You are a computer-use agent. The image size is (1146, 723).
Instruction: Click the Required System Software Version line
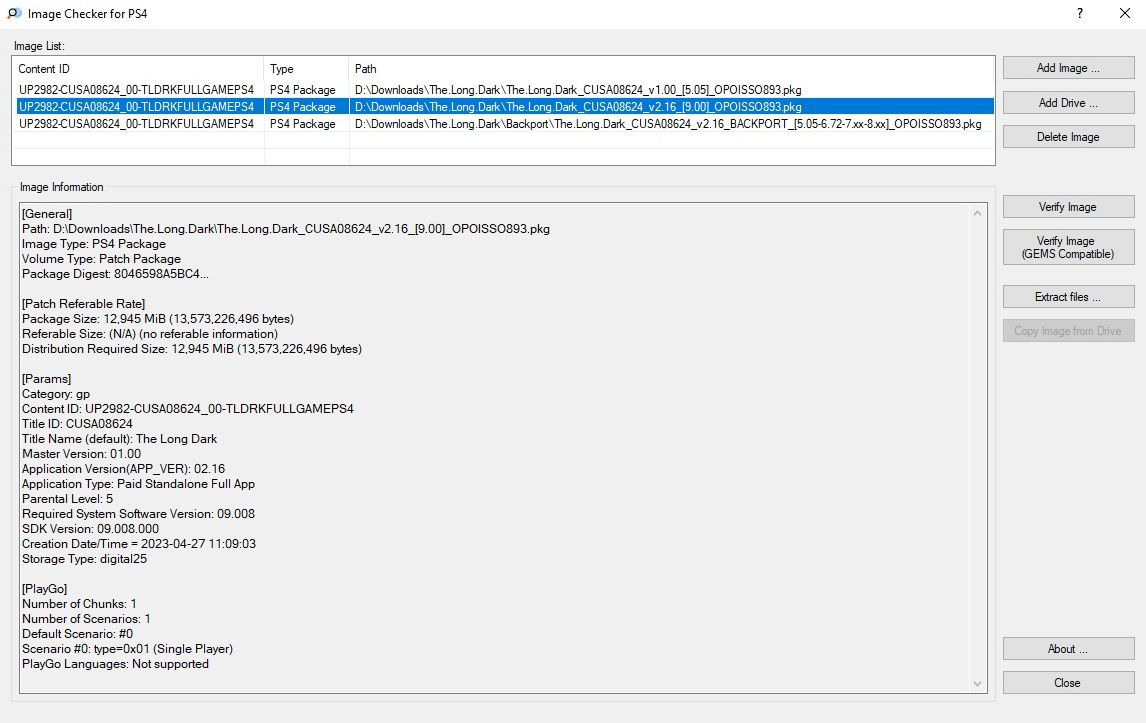click(139, 514)
